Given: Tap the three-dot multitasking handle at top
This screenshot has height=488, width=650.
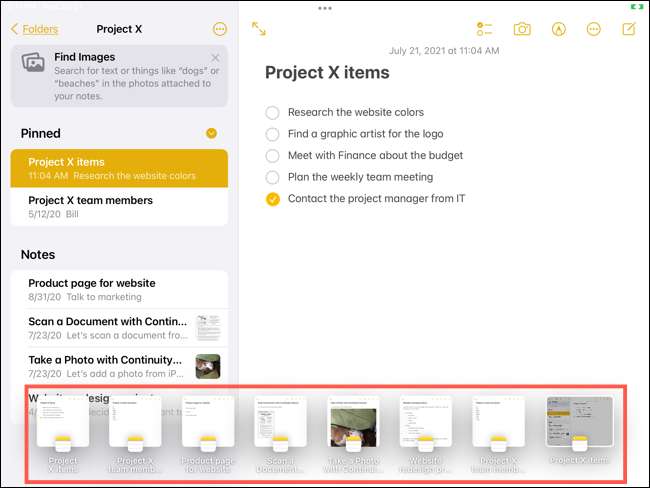Looking at the screenshot, I should tap(324, 8).
